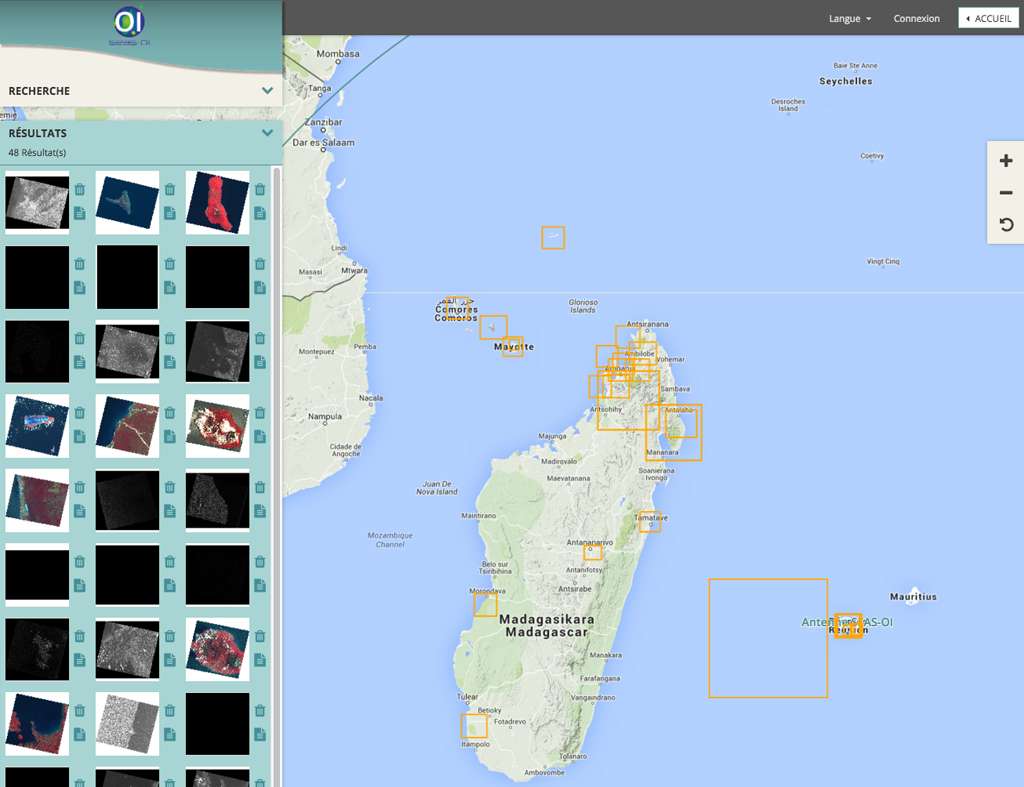Open details for blue bay red coast result
The width and height of the screenshot is (1024, 787).
pyautogui.click(x=80, y=734)
